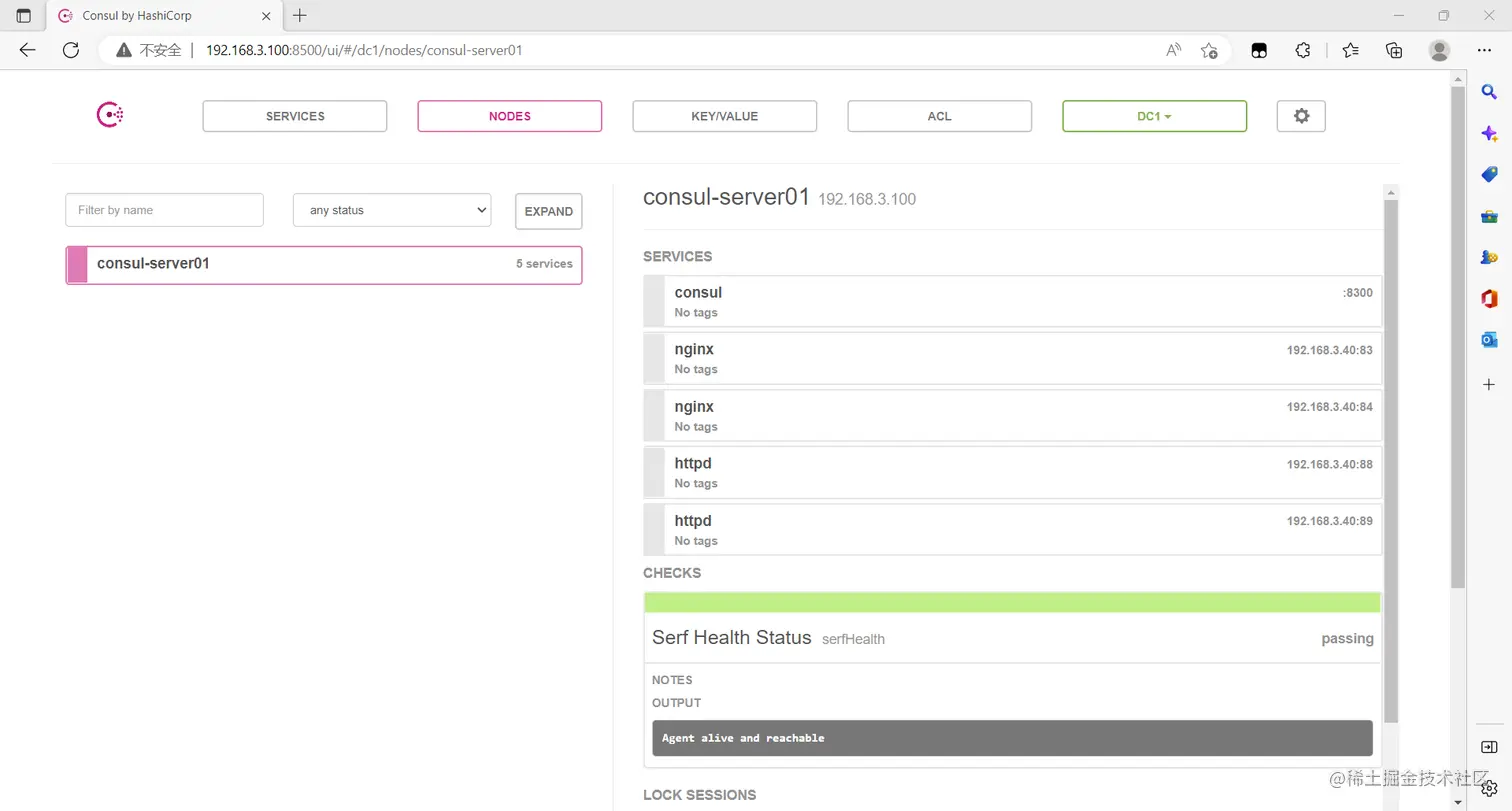This screenshot has width=1512, height=811.
Task: Open the shopping tag sidebar icon
Action: [x=1489, y=175]
